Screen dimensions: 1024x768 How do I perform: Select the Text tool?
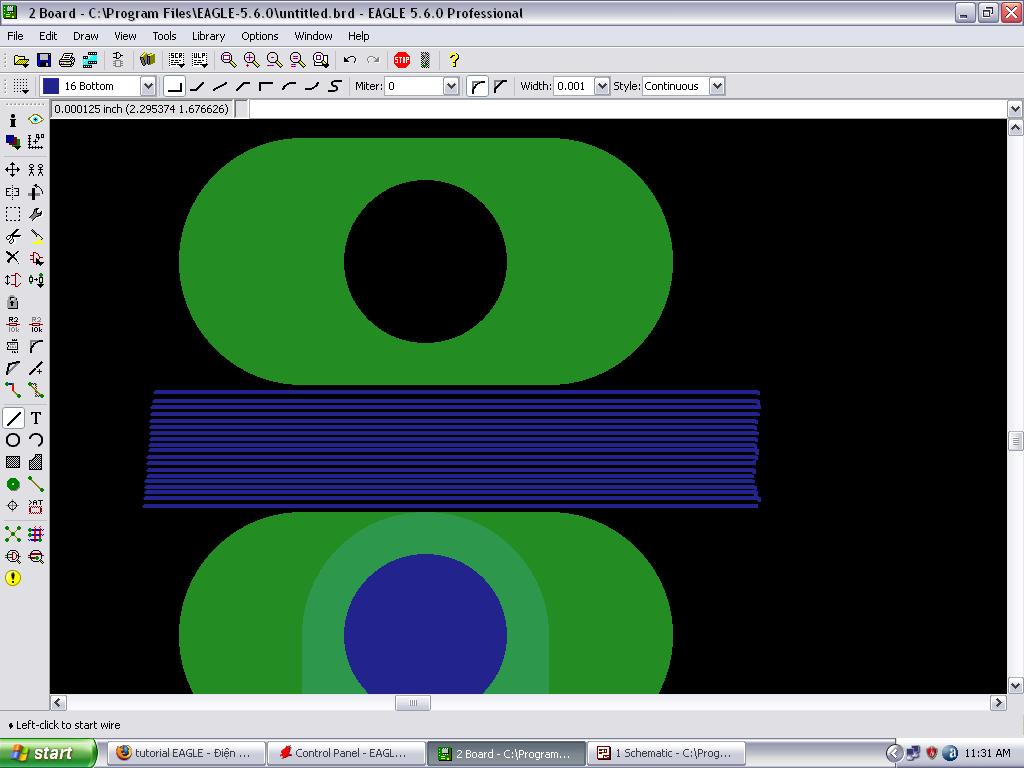[x=36, y=418]
